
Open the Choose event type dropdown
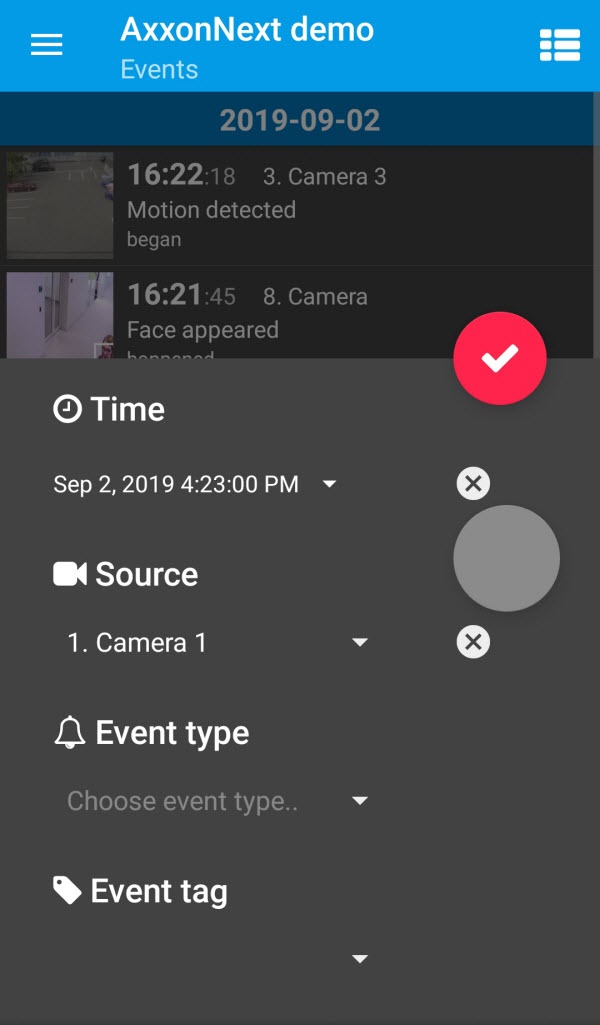[x=360, y=801]
